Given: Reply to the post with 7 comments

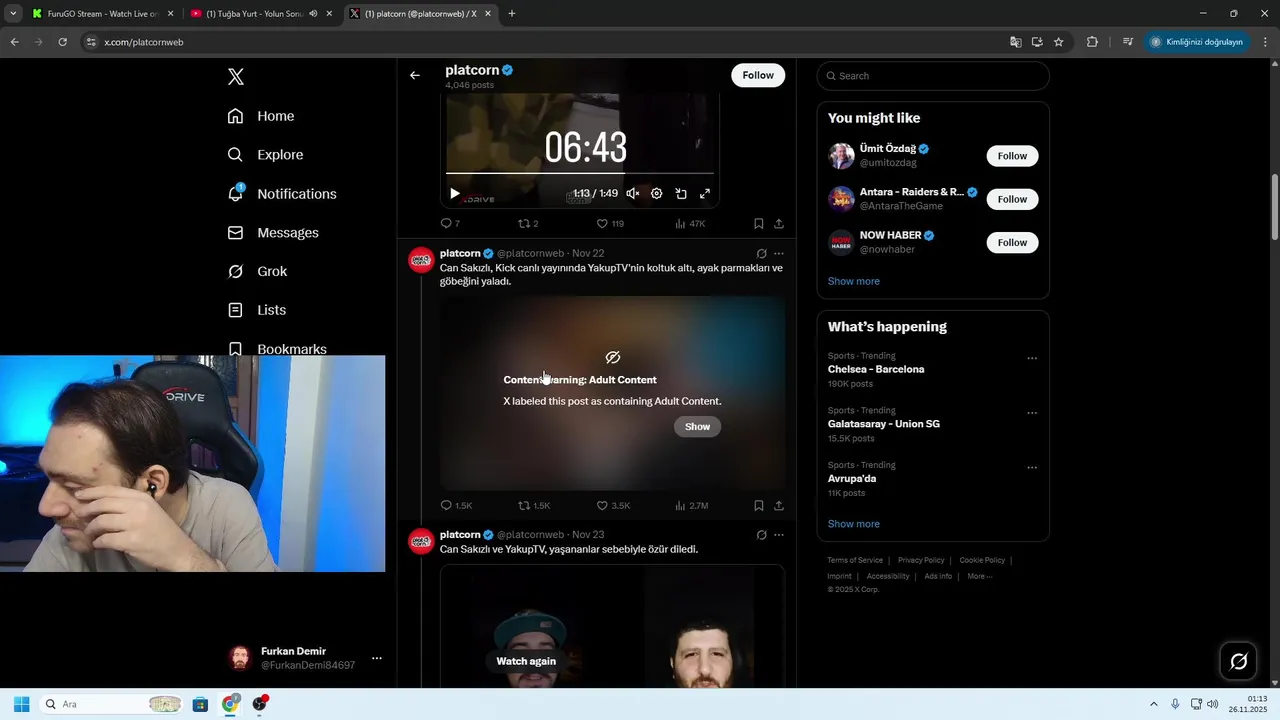Looking at the screenshot, I should (x=450, y=224).
